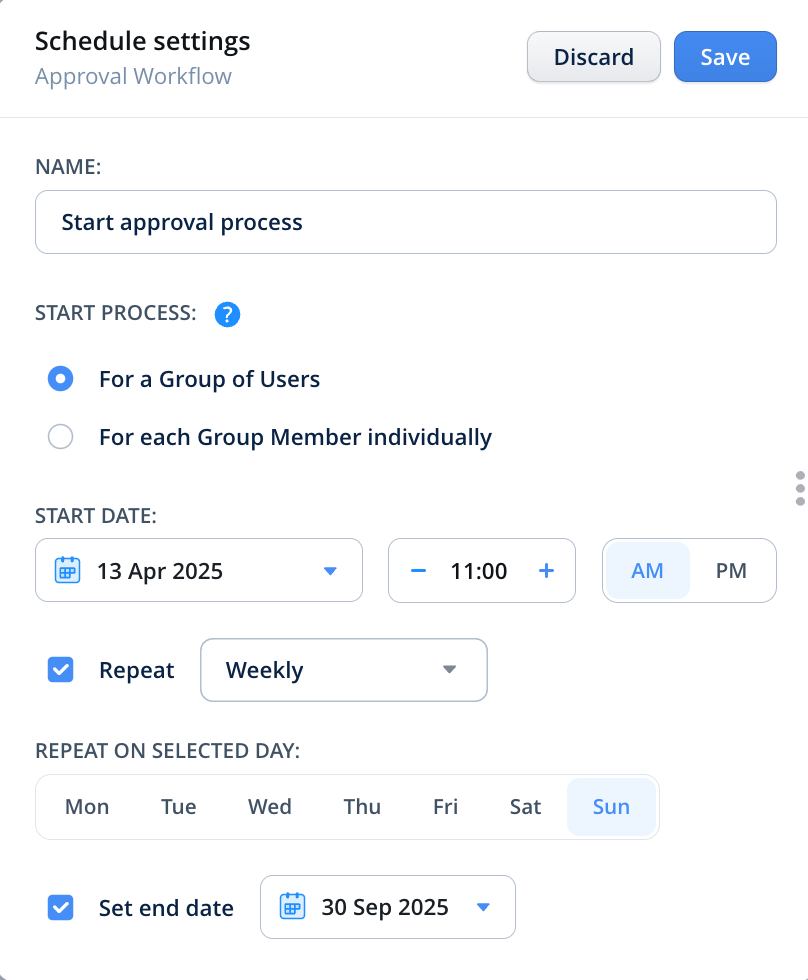Decrease the time with the minus button
The width and height of the screenshot is (808, 980).
[419, 571]
